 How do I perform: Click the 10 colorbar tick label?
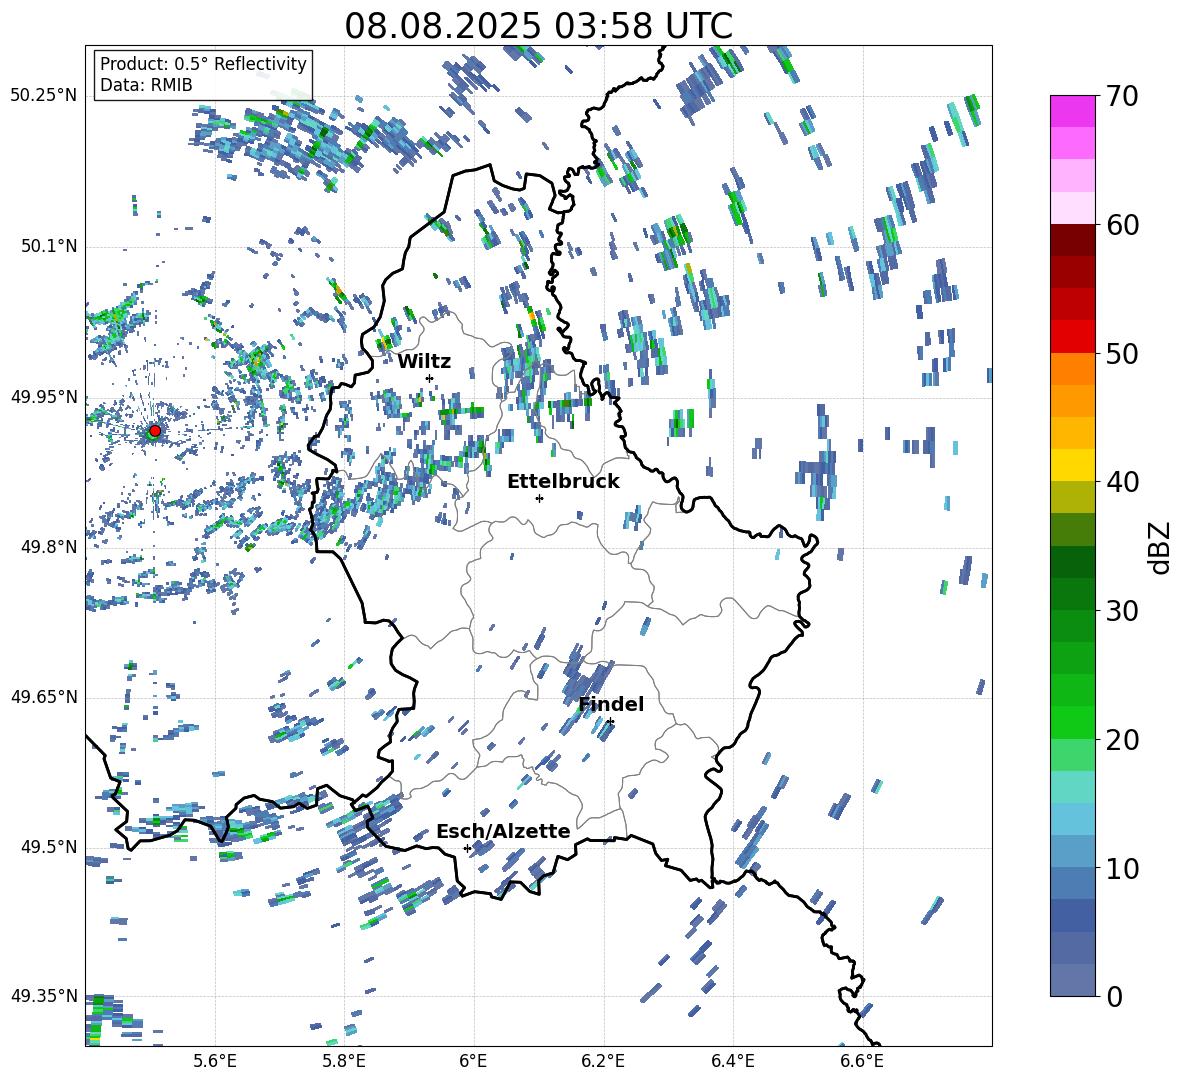pos(1122,868)
